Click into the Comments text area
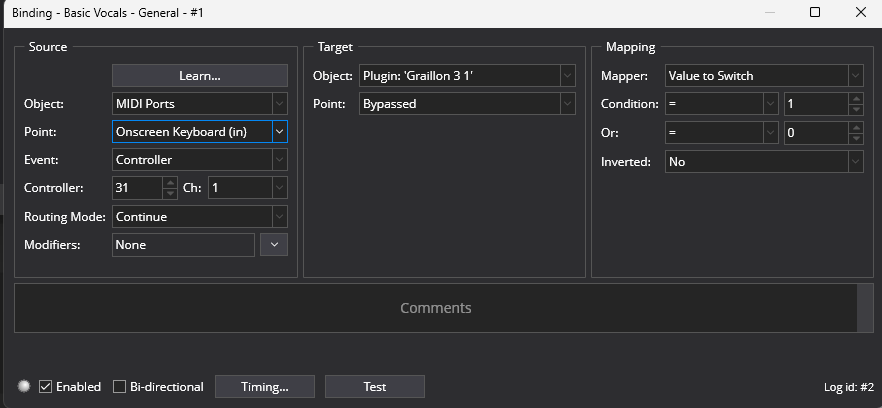Image resolution: width=882 pixels, height=408 pixels. [435, 308]
